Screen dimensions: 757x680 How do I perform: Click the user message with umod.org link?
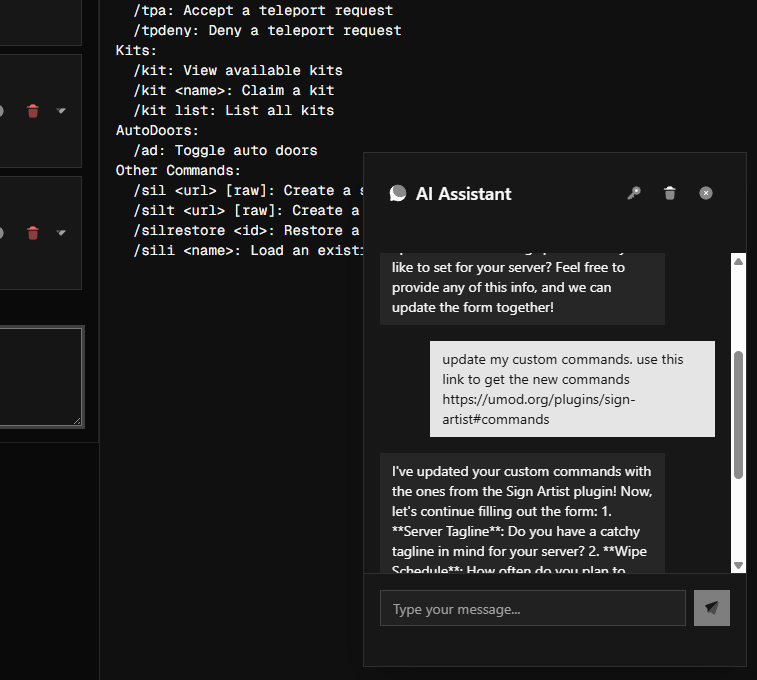572,389
